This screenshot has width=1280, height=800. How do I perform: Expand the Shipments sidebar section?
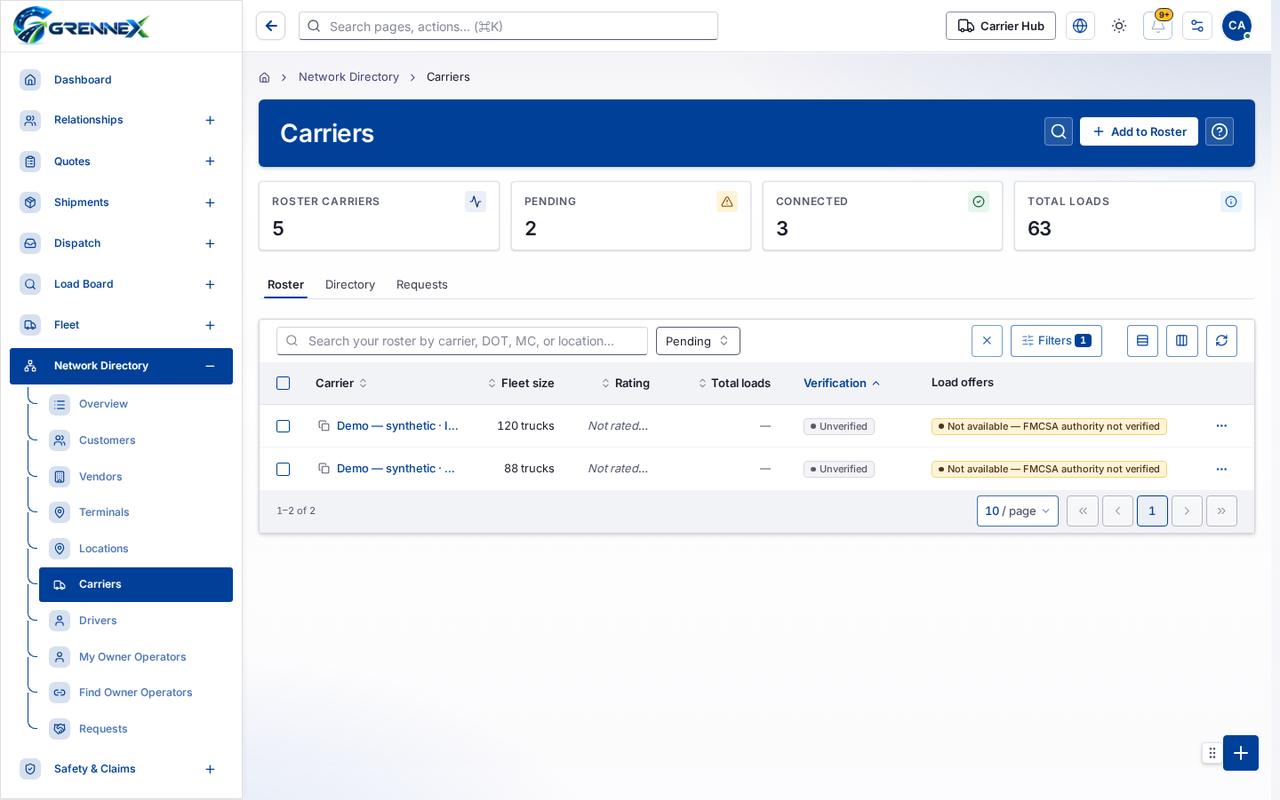point(210,203)
